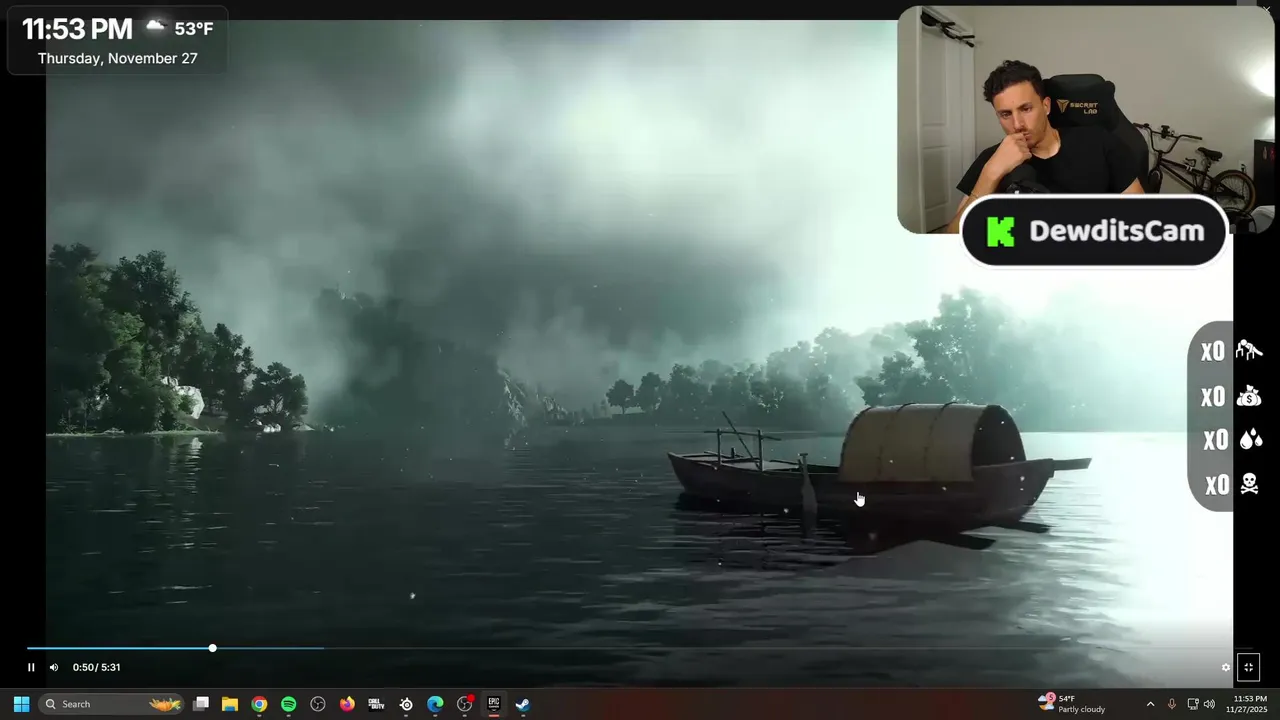Open Steam from taskbar
This screenshot has width=1280, height=720.
523,704
